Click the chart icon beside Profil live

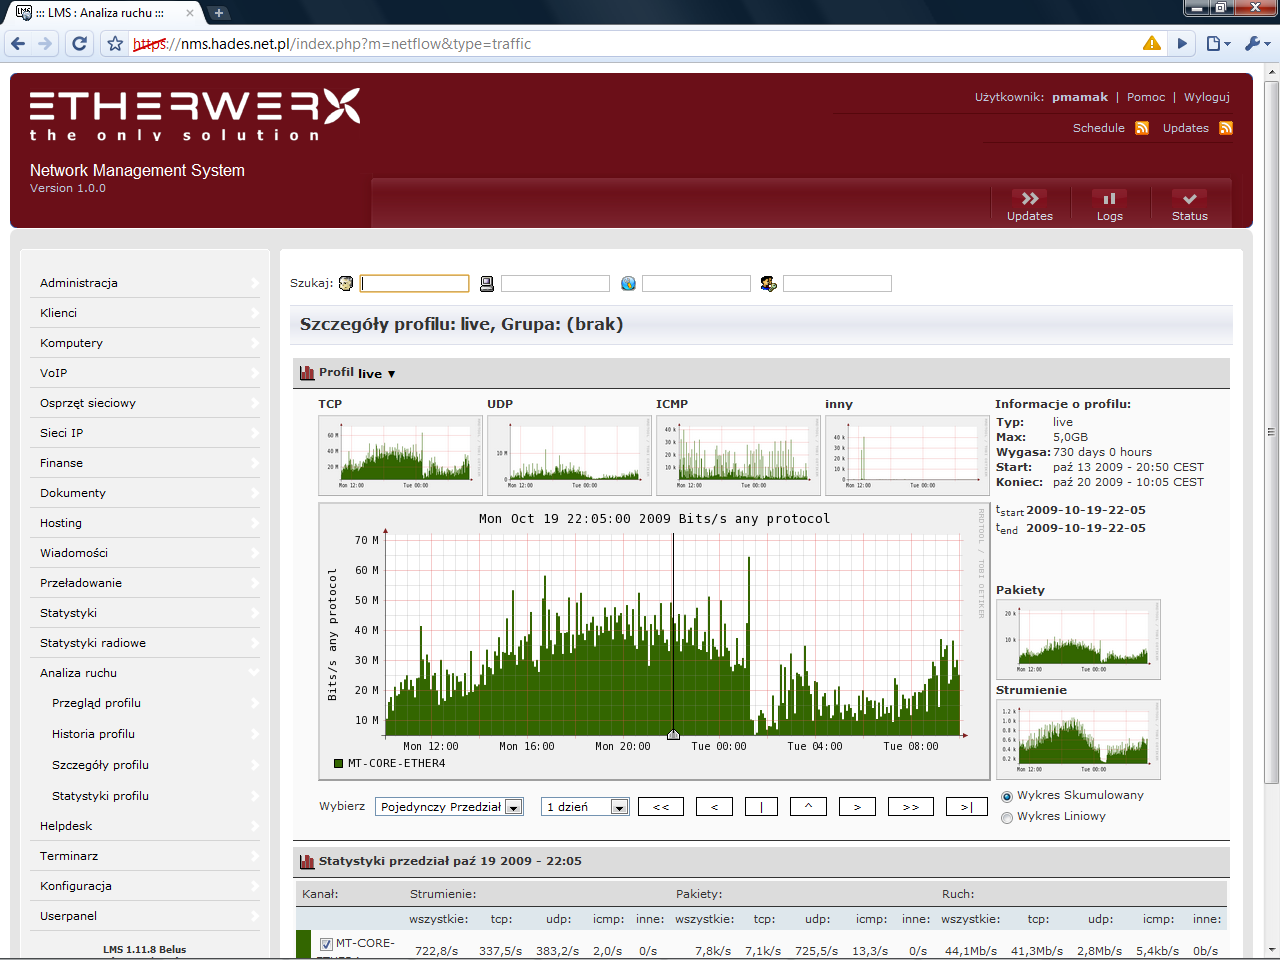(x=307, y=373)
